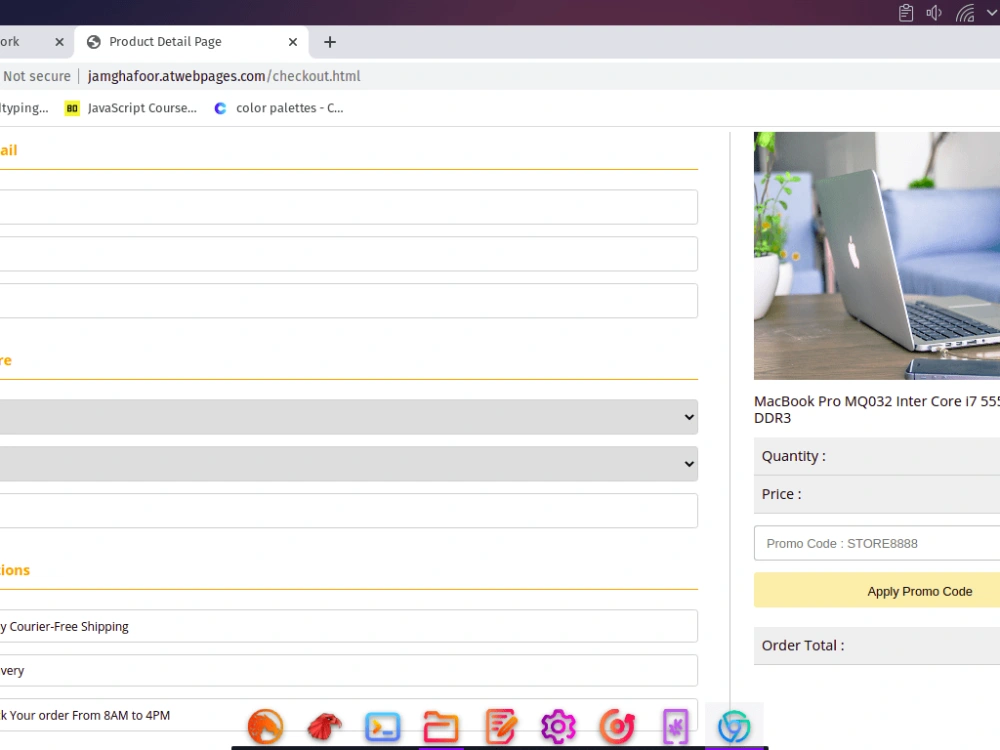Open the file manager folder dock icon
The height and width of the screenshot is (750, 1000).
(441, 727)
